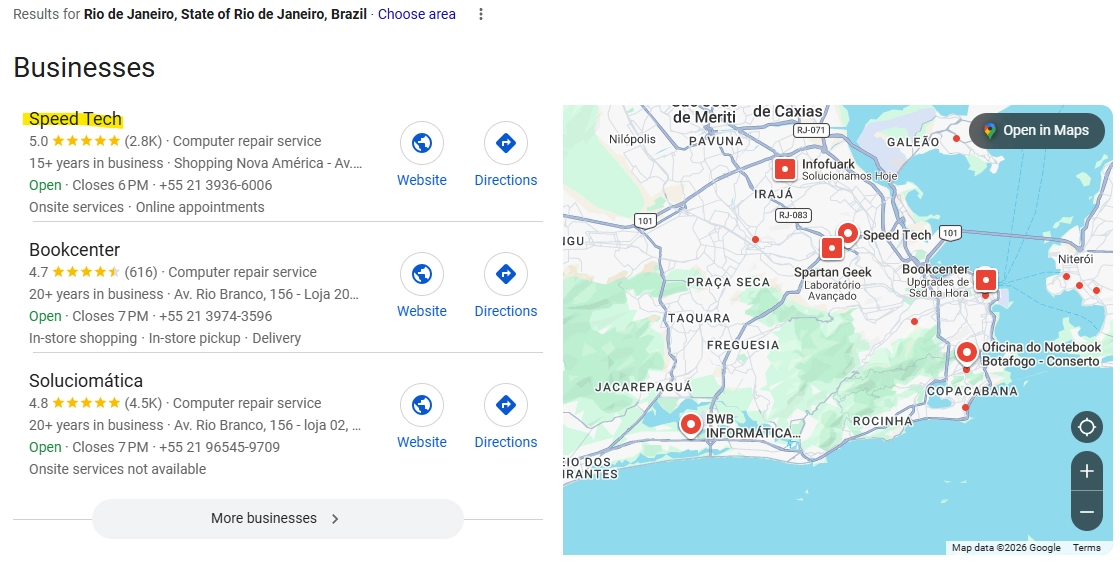Click the Choose area link
This screenshot has width=1120, height=570.
coord(416,14)
